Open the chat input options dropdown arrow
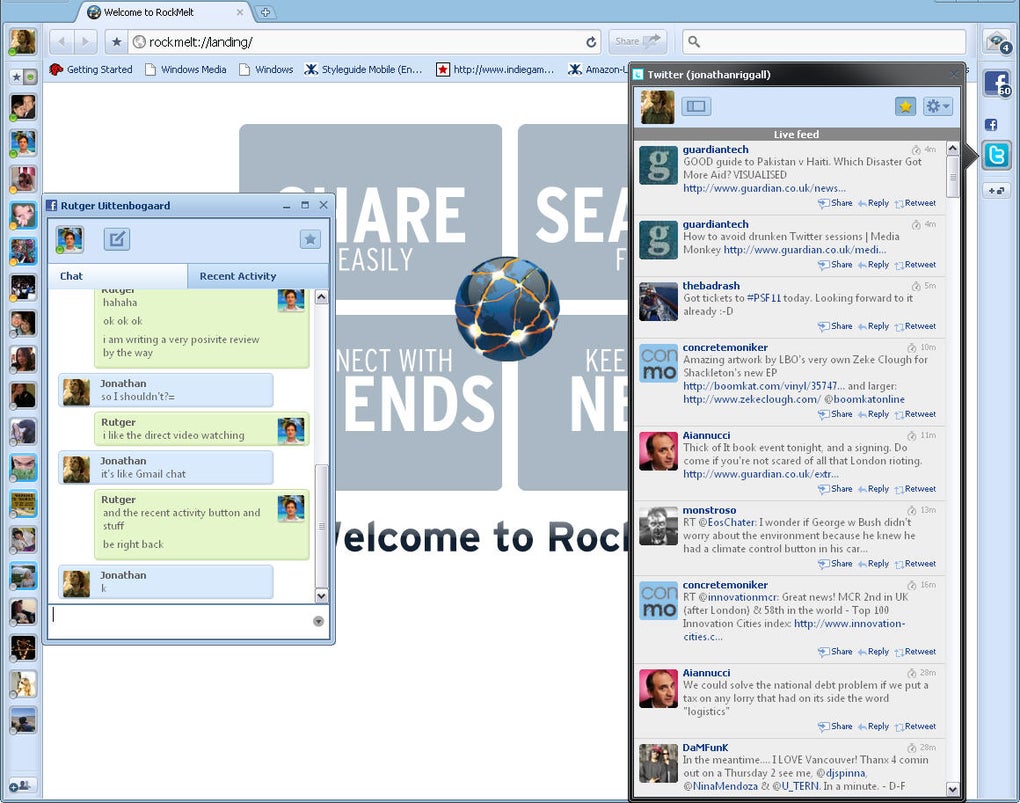Viewport: 1020px width, 803px height. [x=318, y=621]
